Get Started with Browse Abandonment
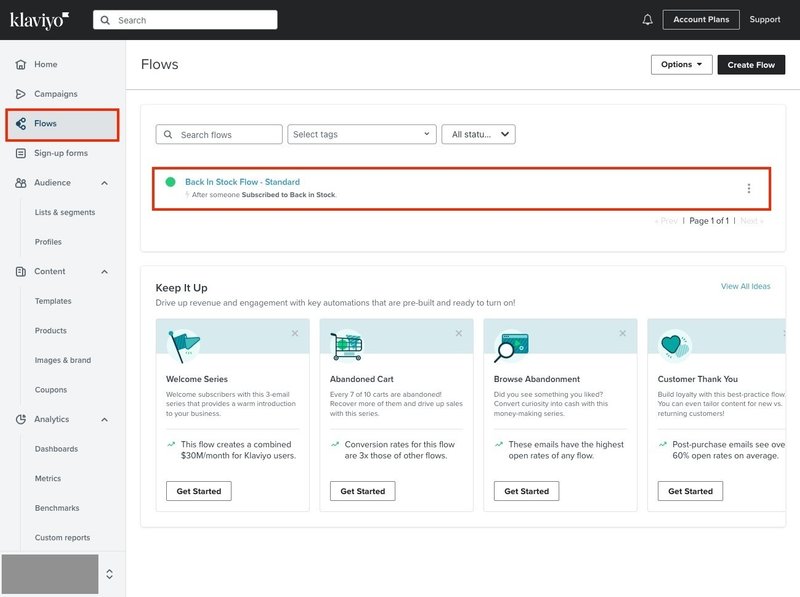The image size is (800, 597). [x=527, y=491]
